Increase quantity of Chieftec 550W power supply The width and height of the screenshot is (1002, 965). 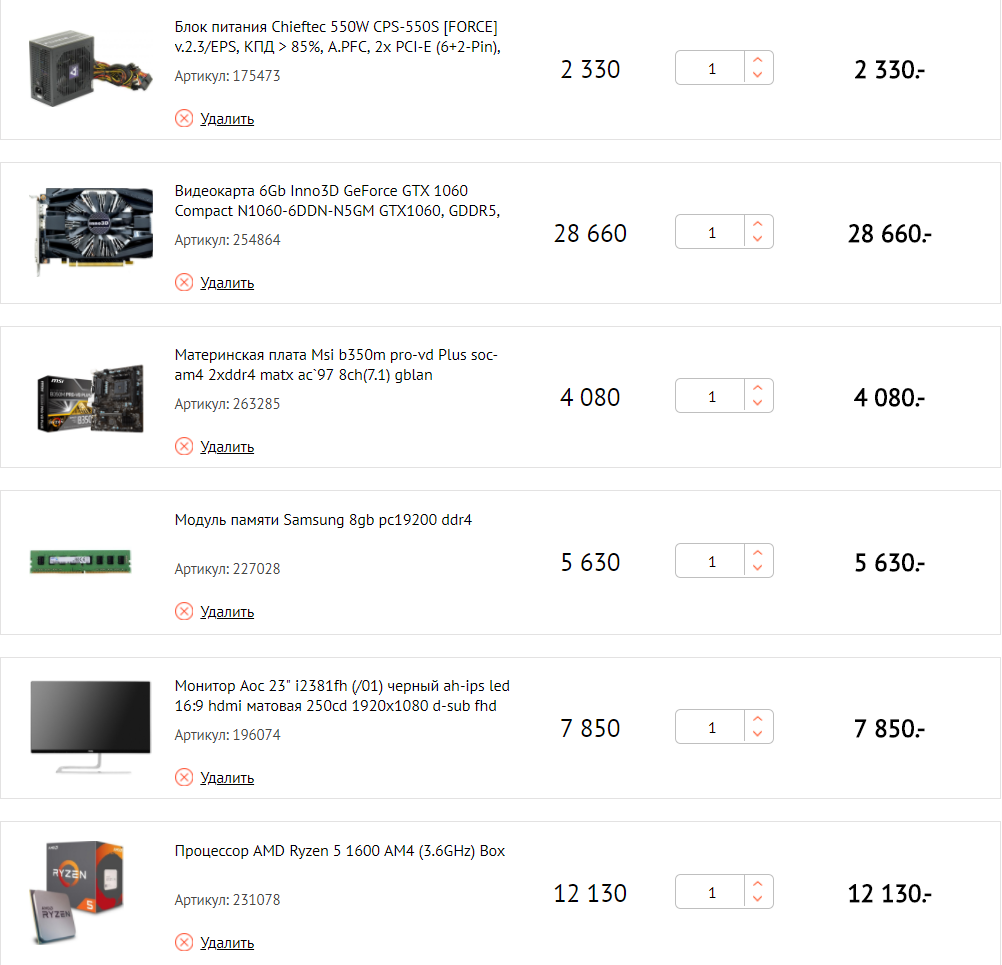(758, 59)
